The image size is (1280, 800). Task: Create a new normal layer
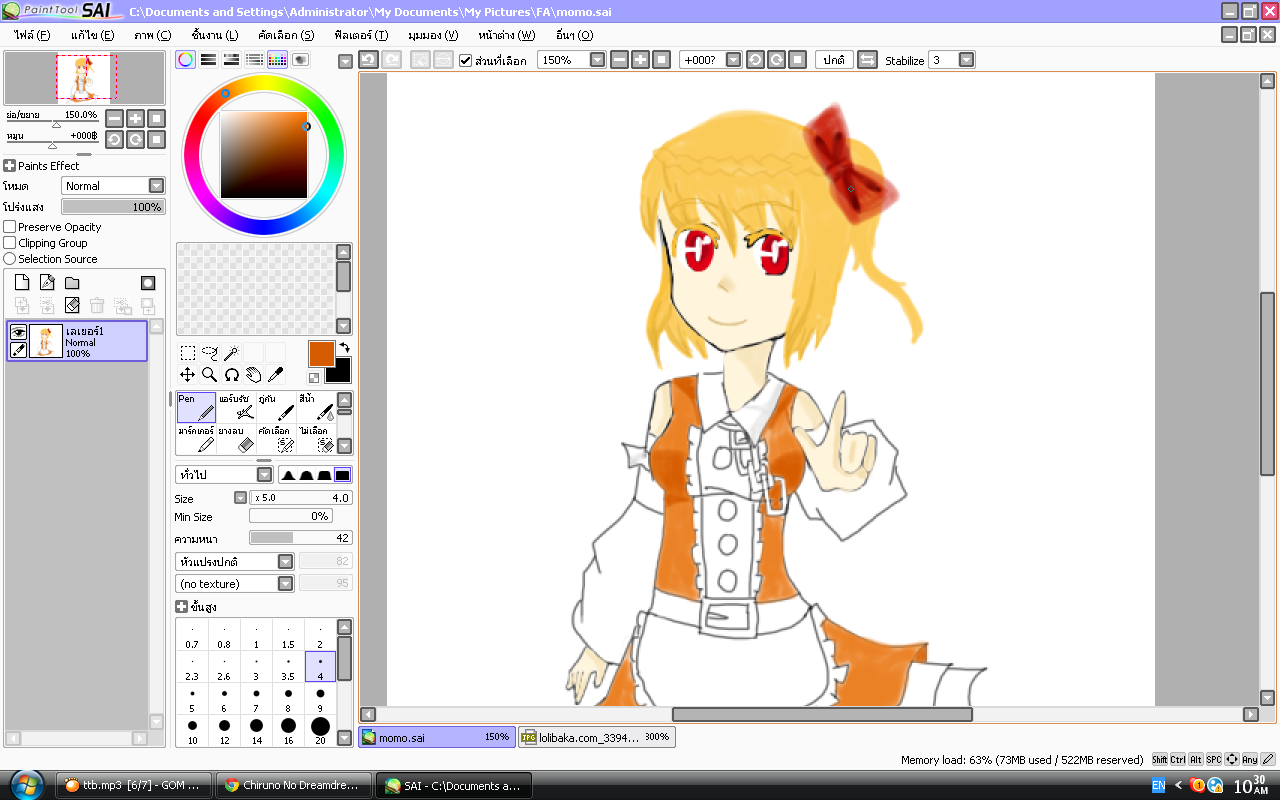22,283
